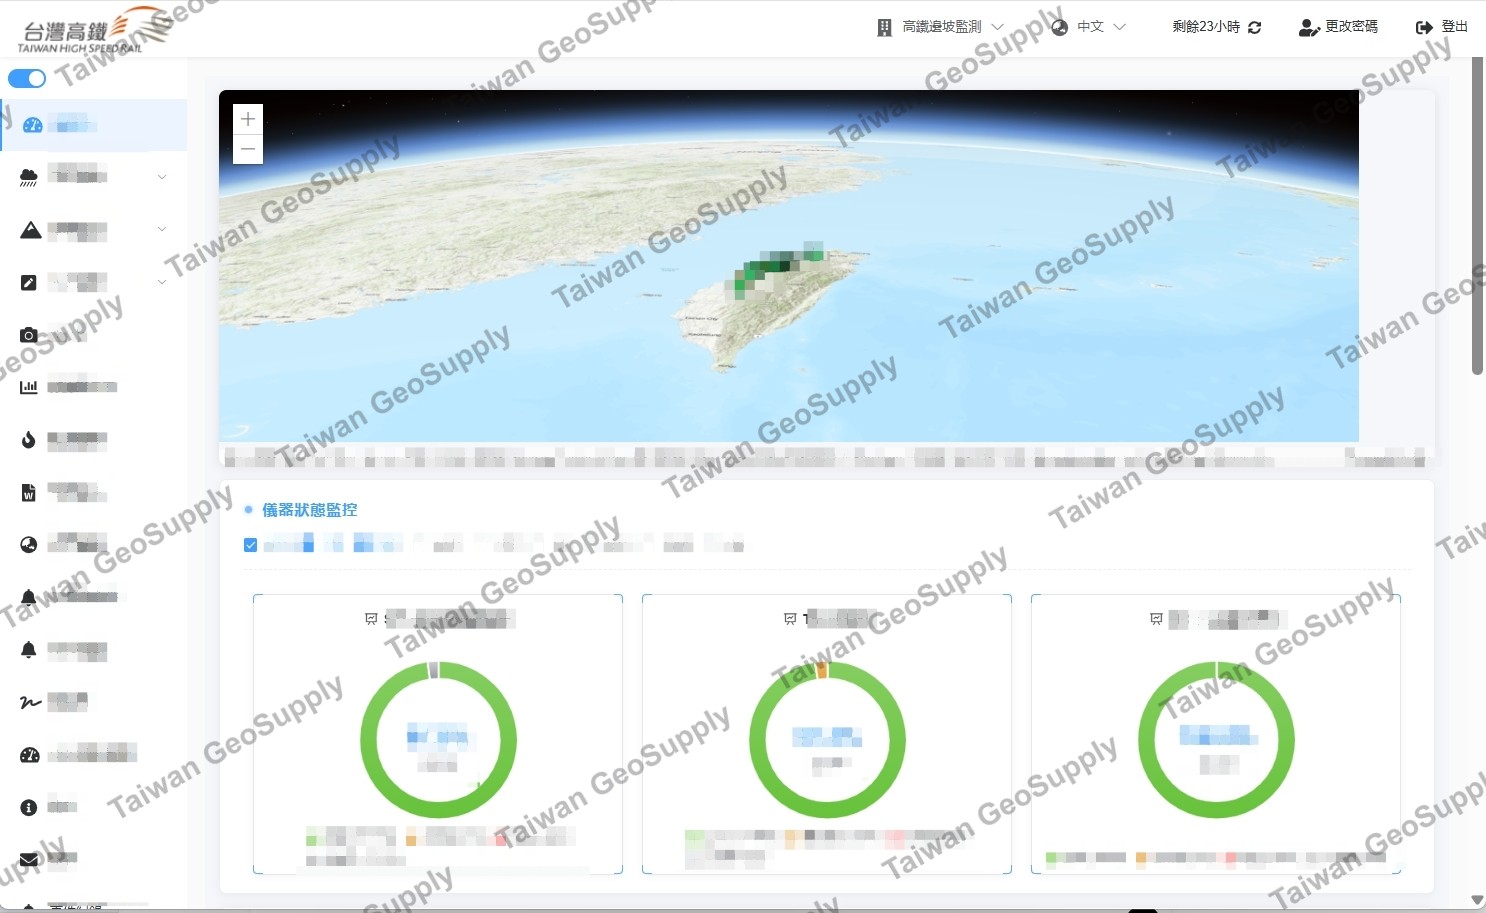Screen dimensions: 1486x913
Task: Click the third green donut chart
Action: 1216,740
